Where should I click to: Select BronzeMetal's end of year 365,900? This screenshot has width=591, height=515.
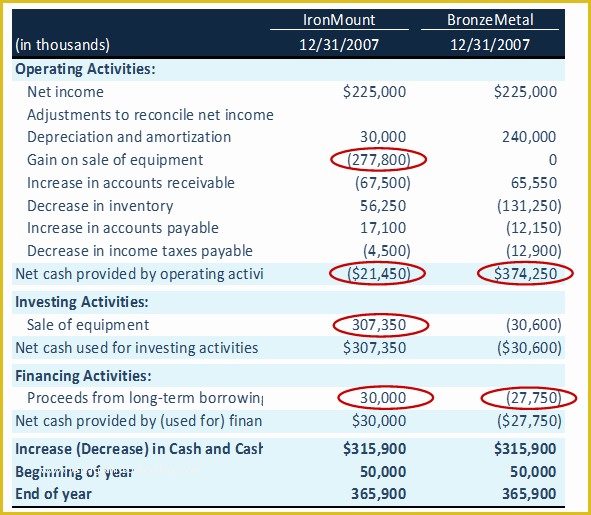(529, 494)
